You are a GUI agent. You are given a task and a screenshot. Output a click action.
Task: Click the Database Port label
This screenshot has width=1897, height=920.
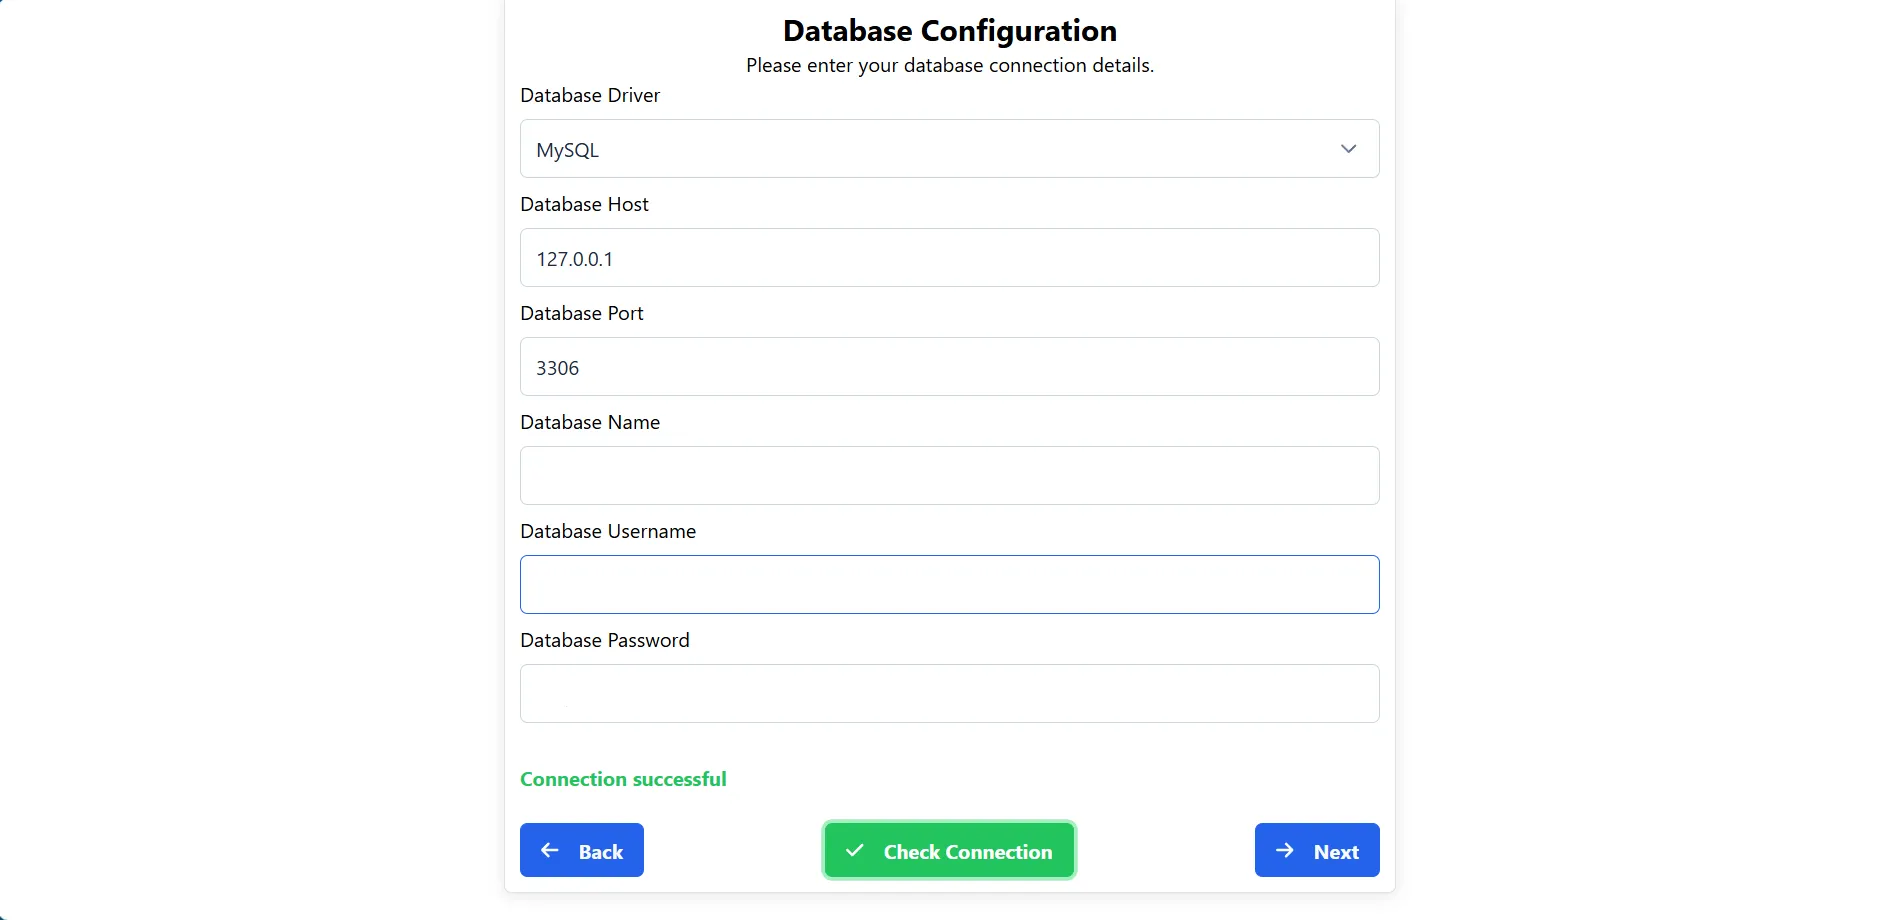point(582,313)
